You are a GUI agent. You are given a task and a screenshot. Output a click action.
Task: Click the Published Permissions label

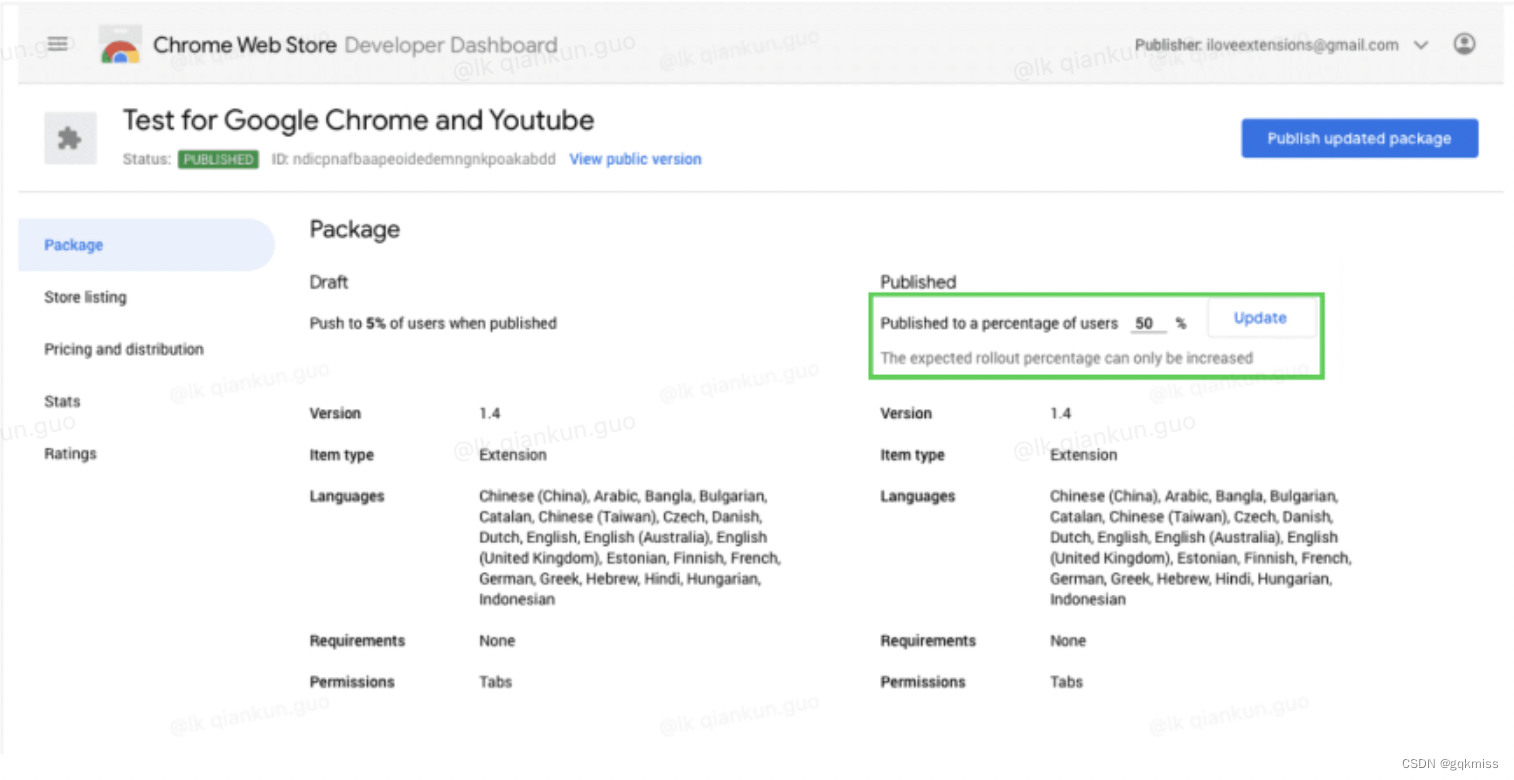[923, 682]
